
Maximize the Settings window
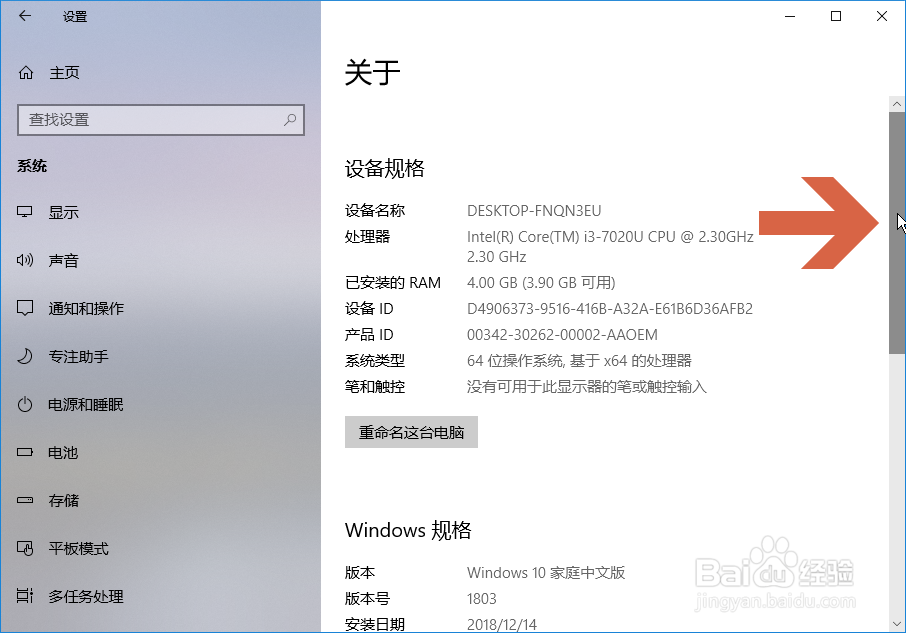point(836,16)
